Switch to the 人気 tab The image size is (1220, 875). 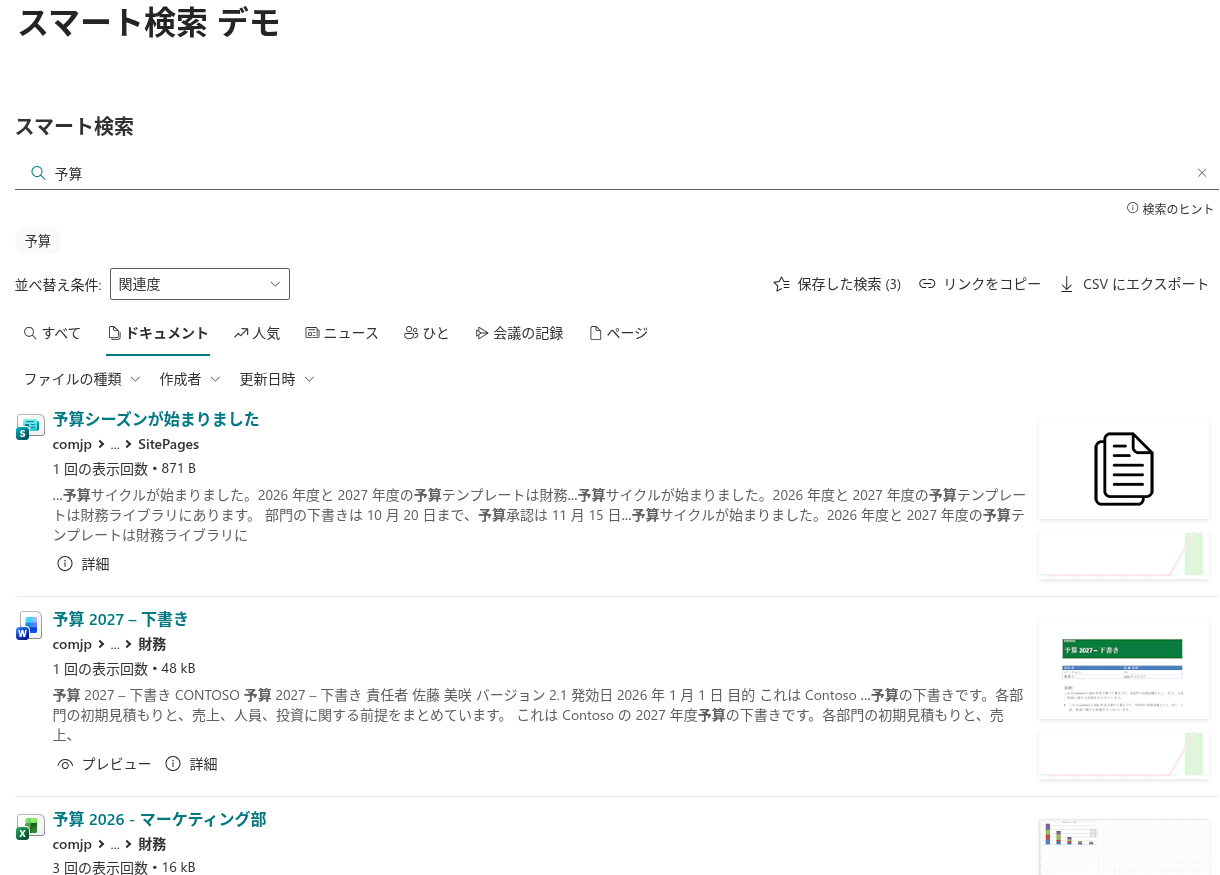tap(257, 333)
